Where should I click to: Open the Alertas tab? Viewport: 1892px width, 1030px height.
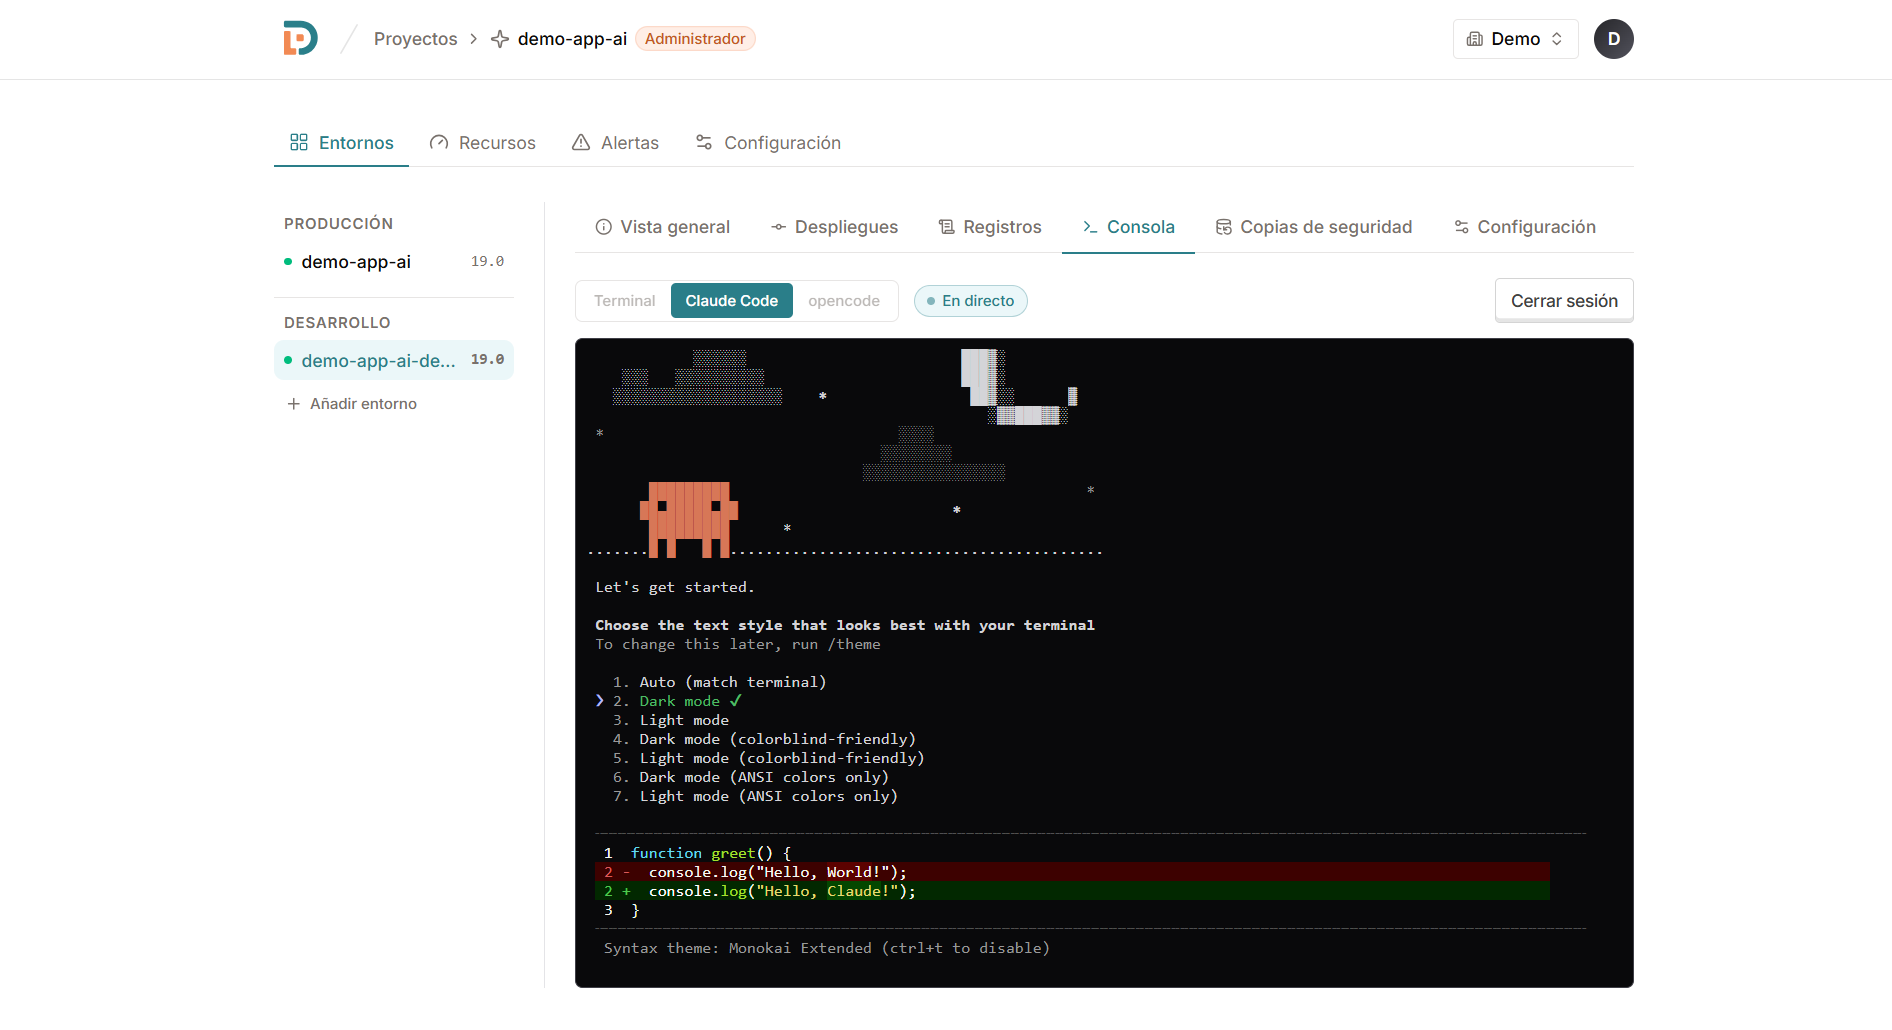point(615,143)
